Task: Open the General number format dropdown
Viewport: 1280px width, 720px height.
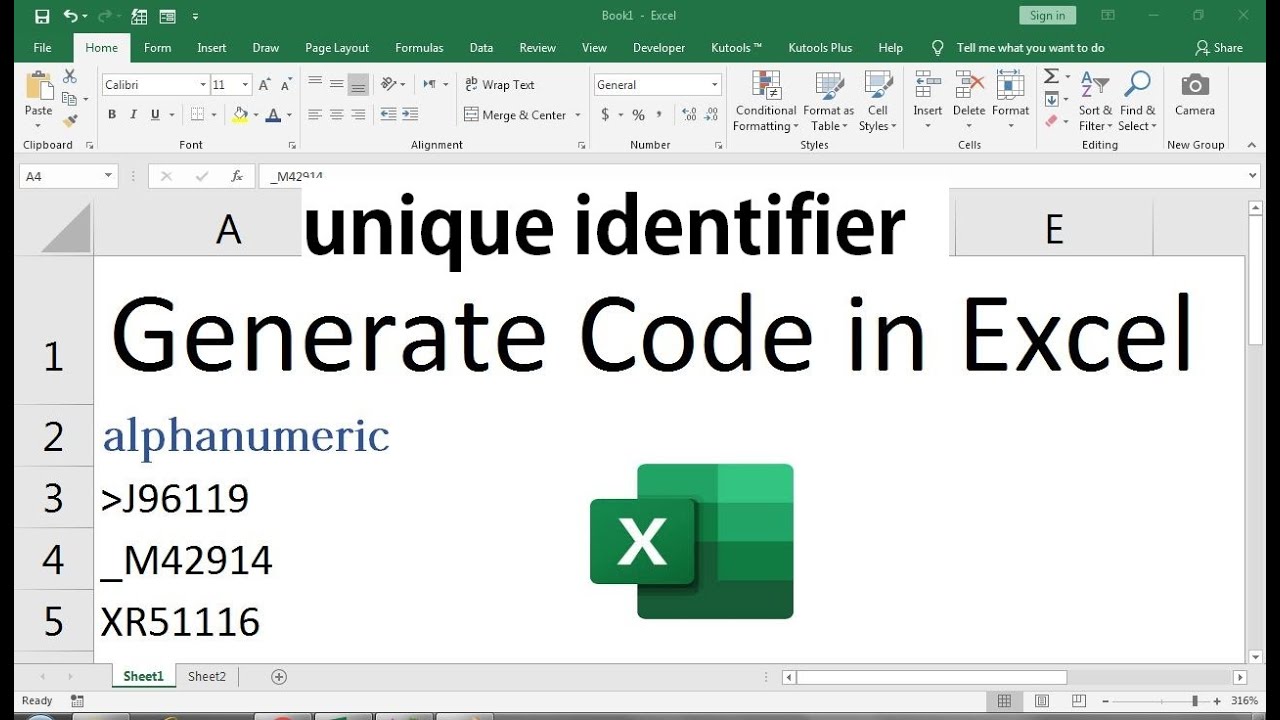Action: point(715,85)
